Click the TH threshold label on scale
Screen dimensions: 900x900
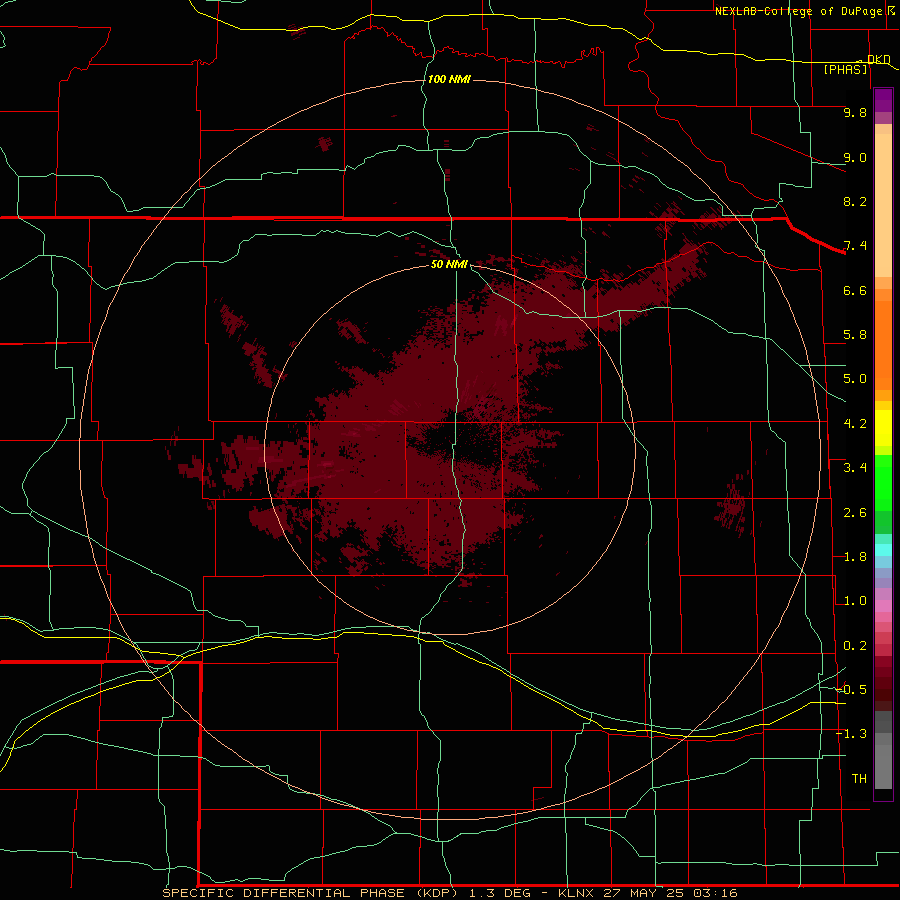tap(859, 779)
